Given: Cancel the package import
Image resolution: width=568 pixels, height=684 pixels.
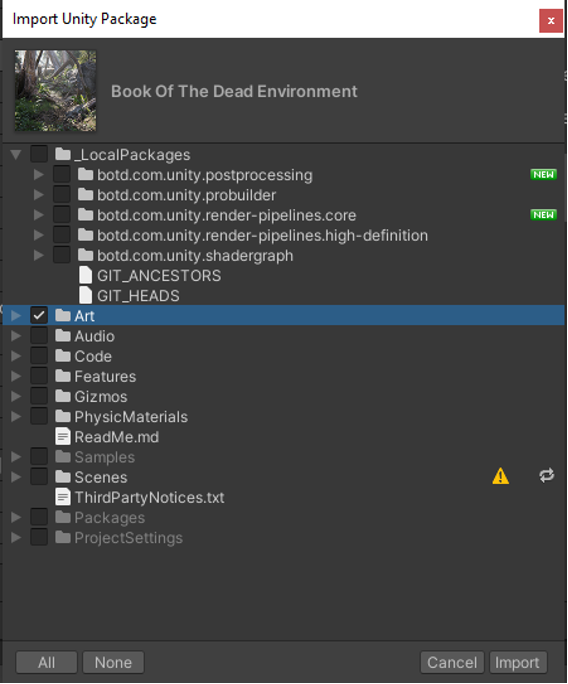Looking at the screenshot, I should 452,662.
